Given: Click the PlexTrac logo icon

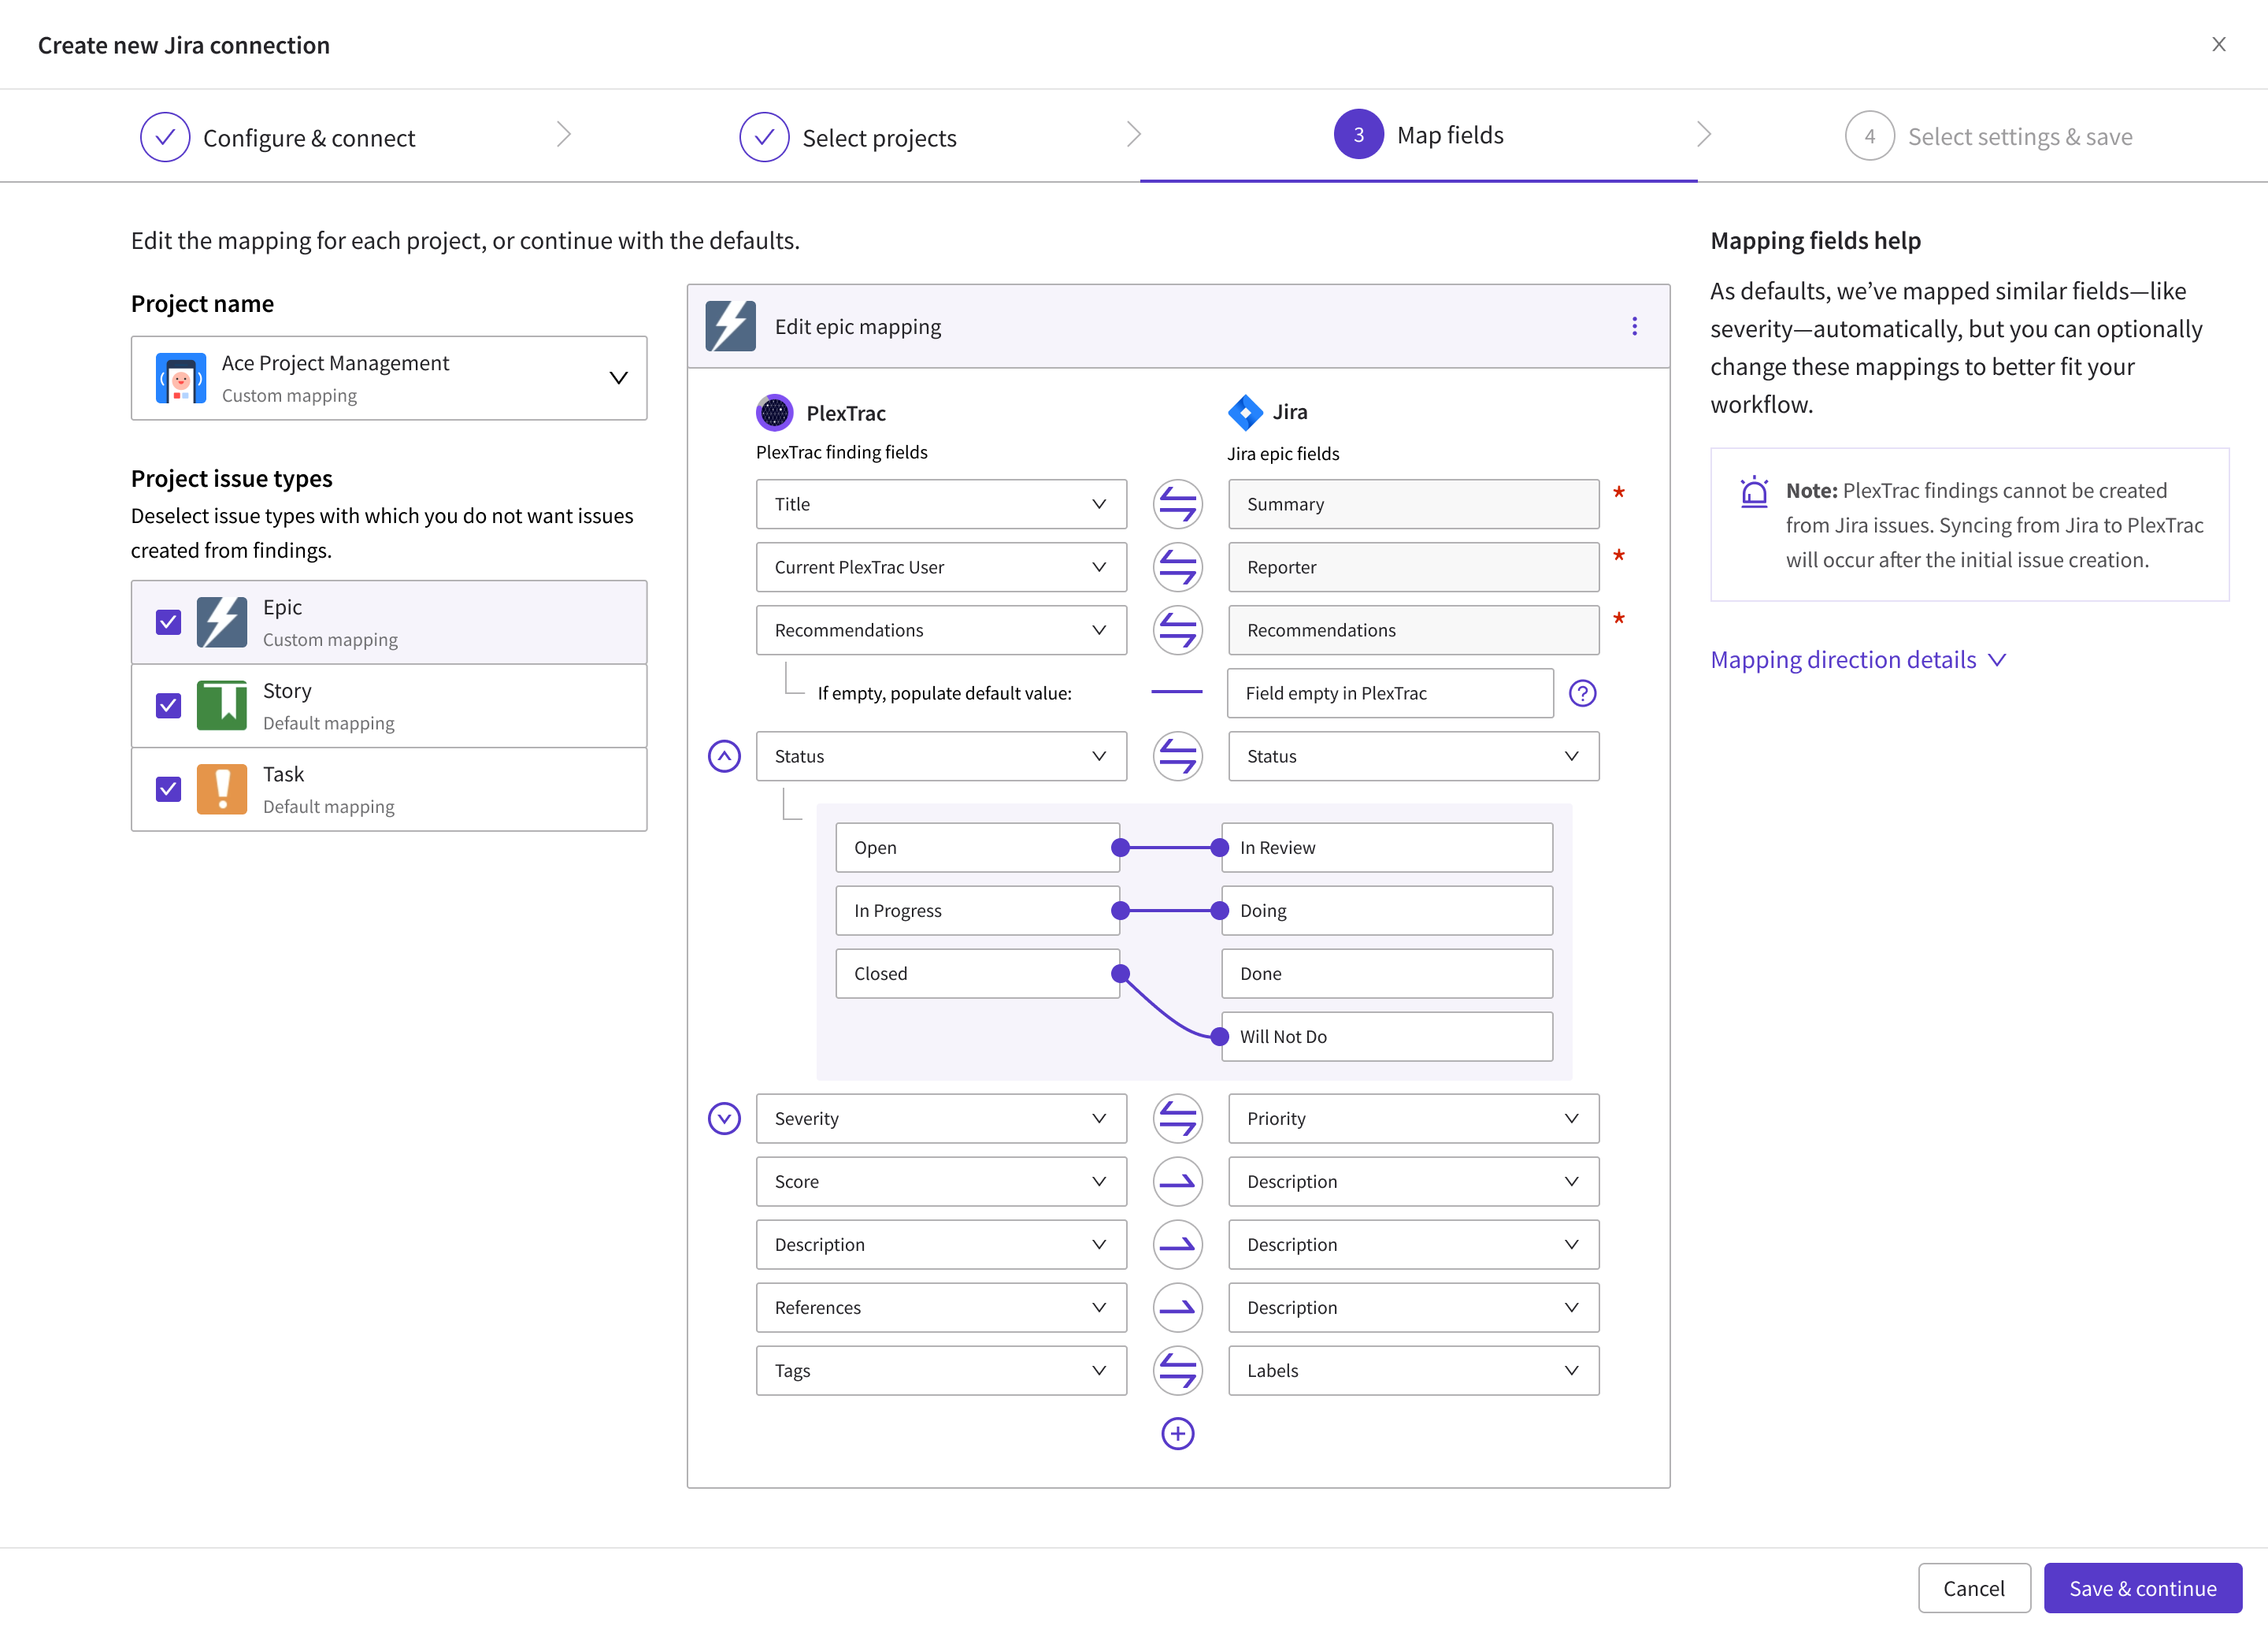Looking at the screenshot, I should (774, 412).
